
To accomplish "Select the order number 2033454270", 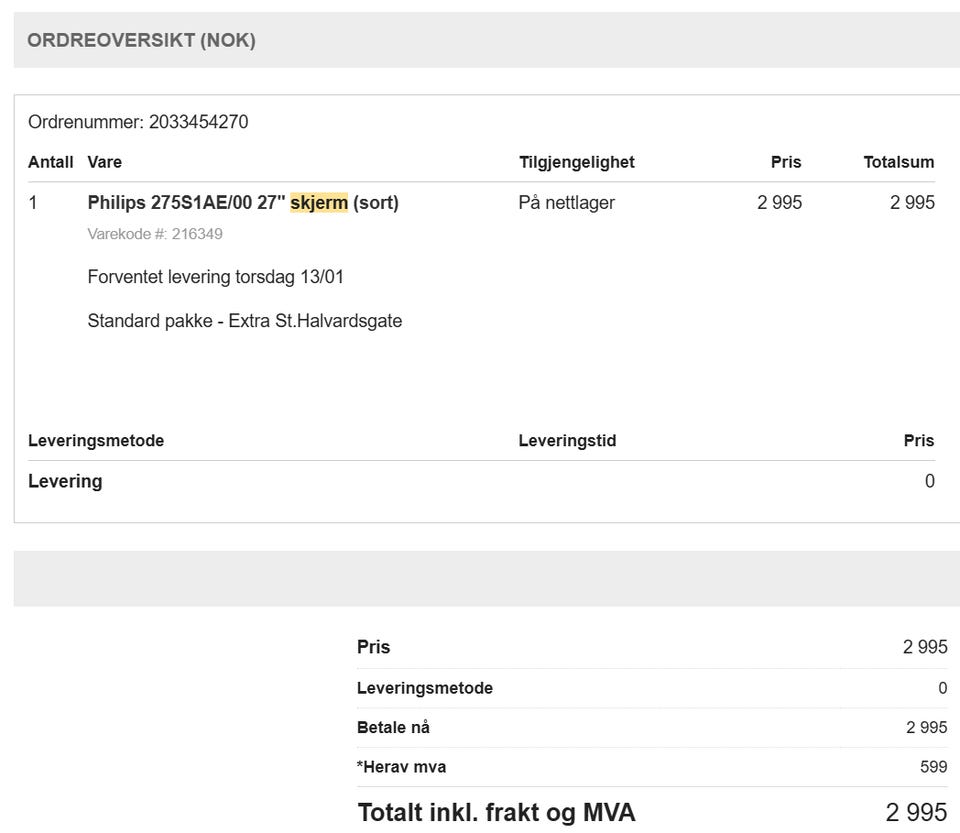I will tap(198, 122).
